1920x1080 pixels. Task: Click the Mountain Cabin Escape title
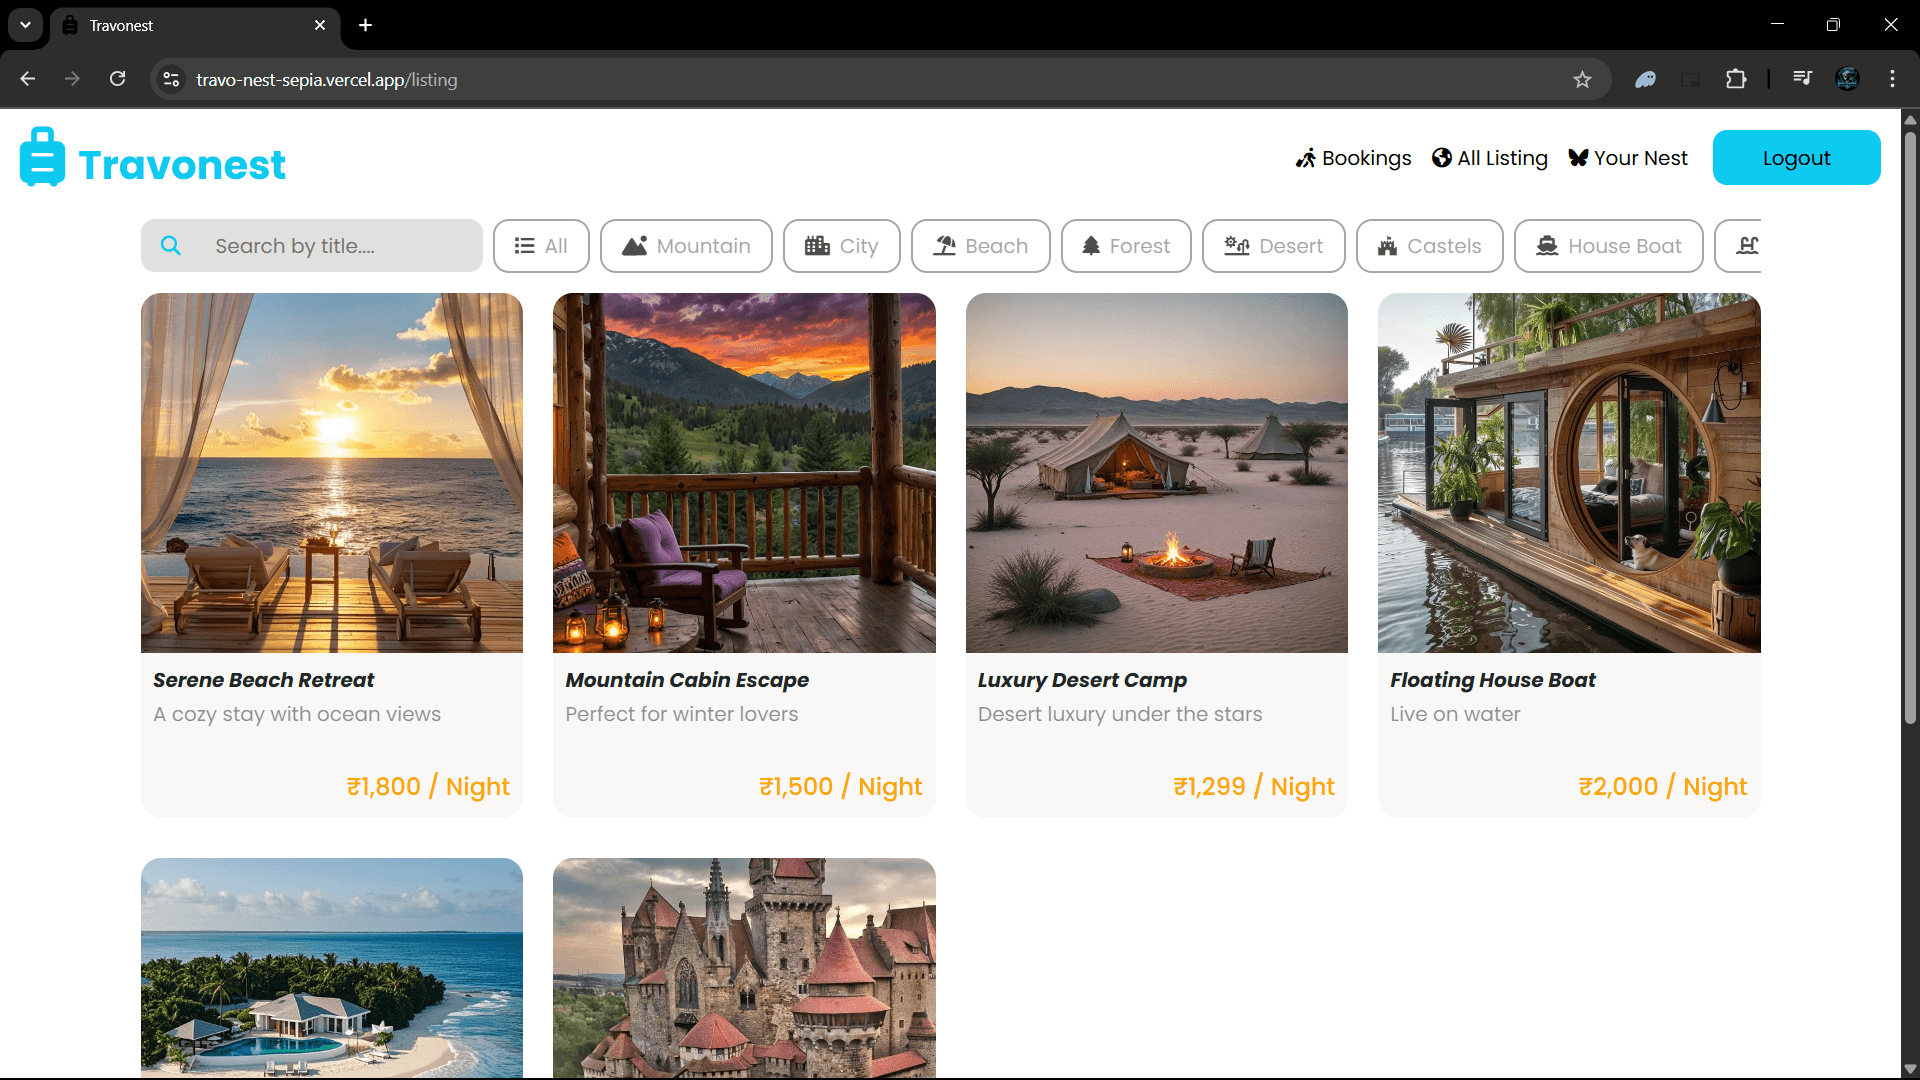click(x=687, y=680)
